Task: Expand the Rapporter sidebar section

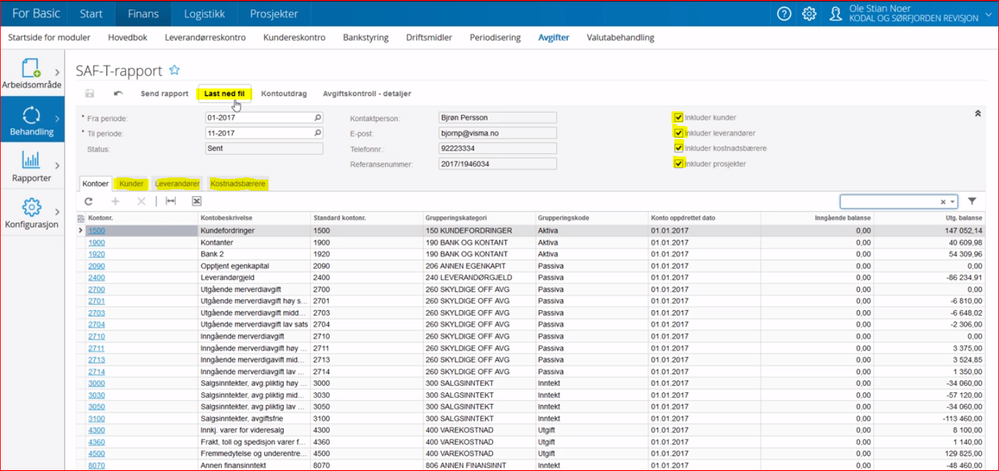Action: [30, 165]
